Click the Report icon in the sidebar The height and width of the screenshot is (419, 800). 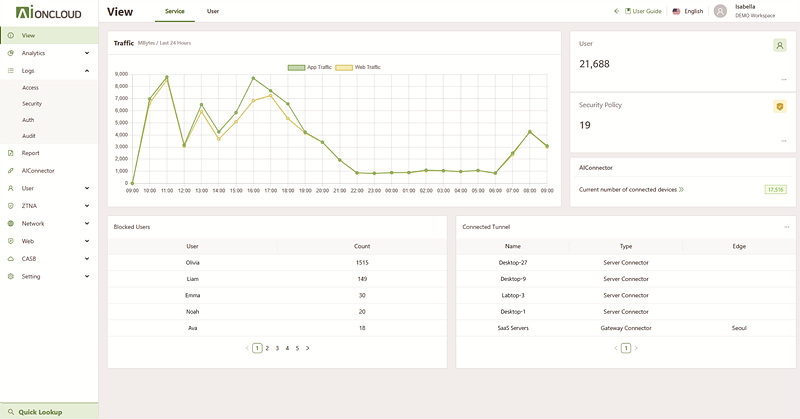(x=10, y=153)
